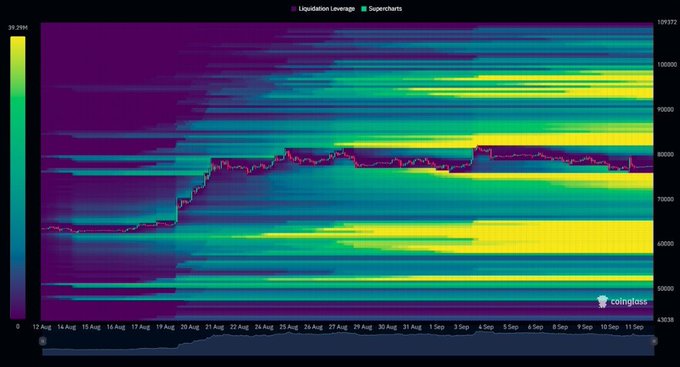
Task: Click the 24 Aug date label
Action: (x=264, y=327)
